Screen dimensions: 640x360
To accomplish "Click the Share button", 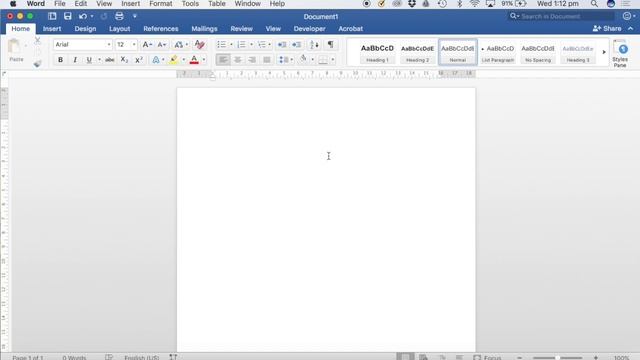I will [x=607, y=29].
